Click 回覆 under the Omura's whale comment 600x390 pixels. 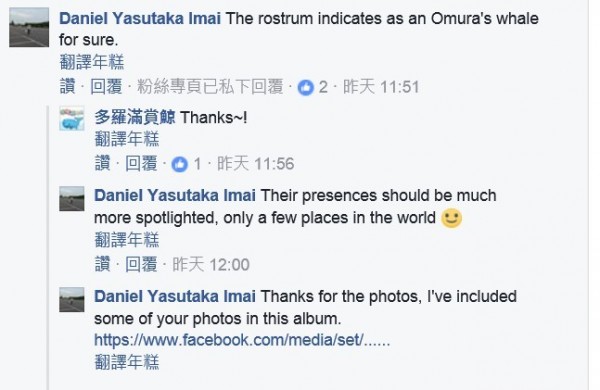[106, 86]
